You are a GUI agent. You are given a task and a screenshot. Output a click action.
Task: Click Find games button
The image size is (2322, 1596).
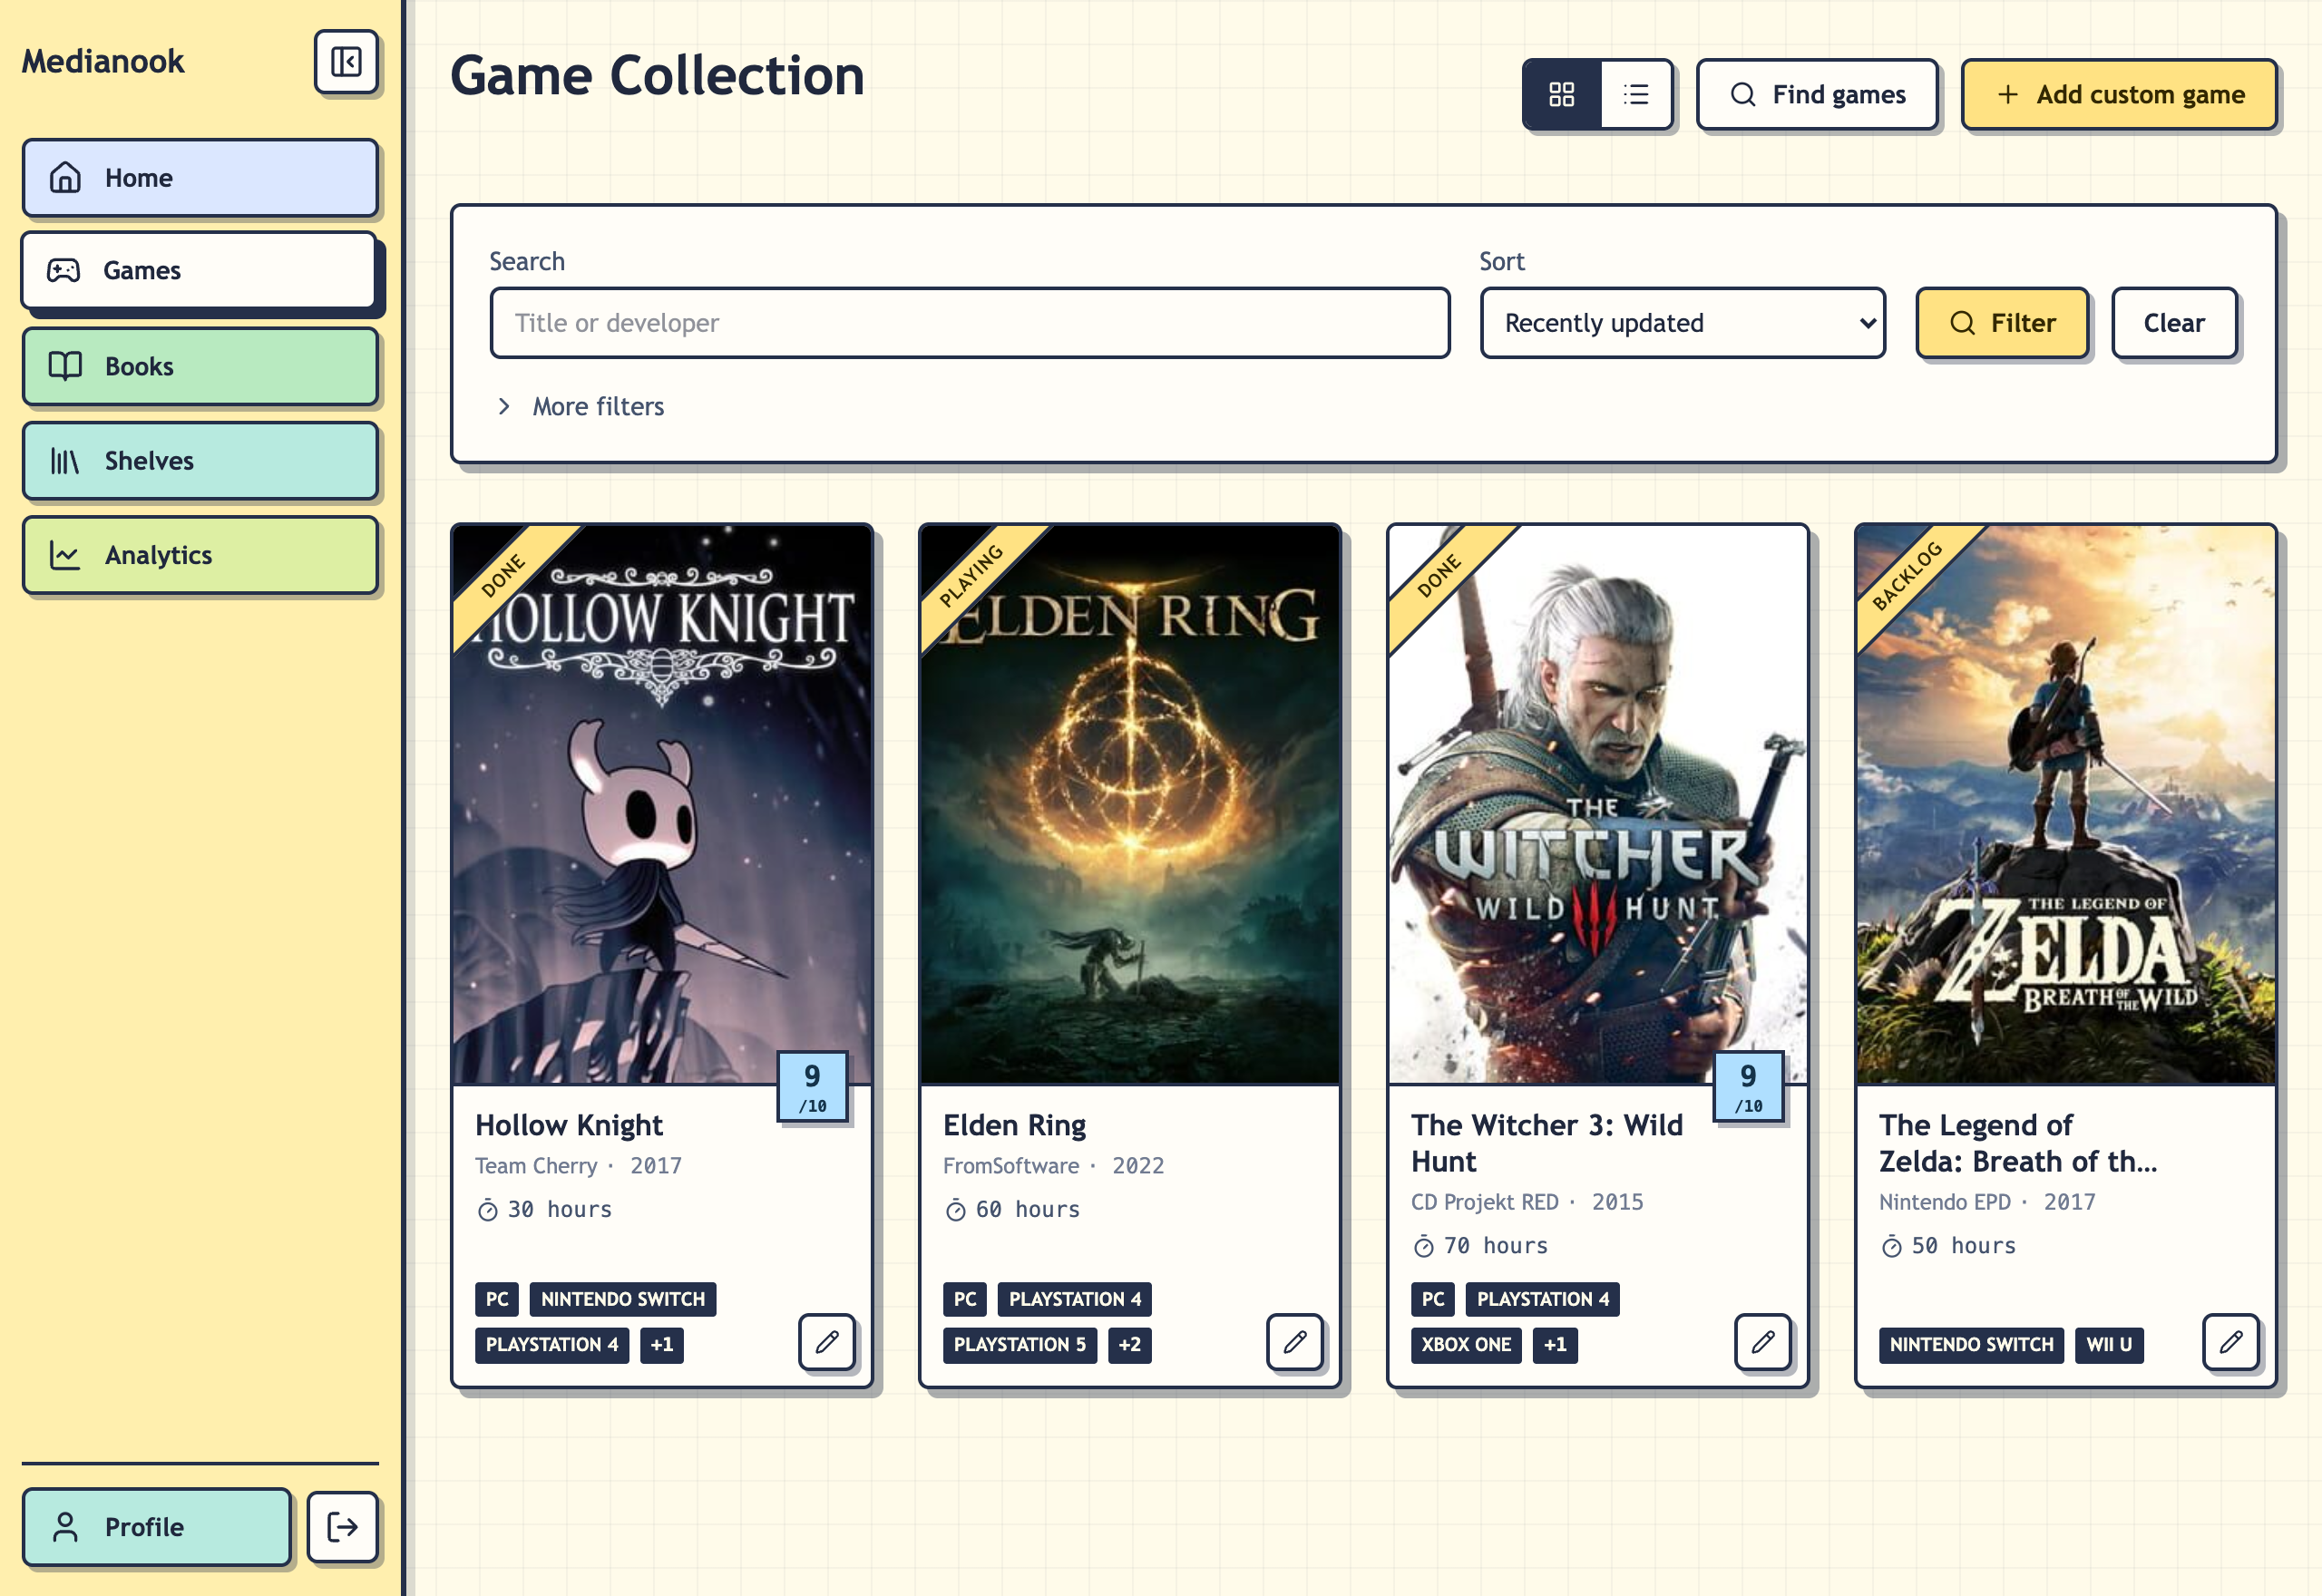pos(1817,94)
